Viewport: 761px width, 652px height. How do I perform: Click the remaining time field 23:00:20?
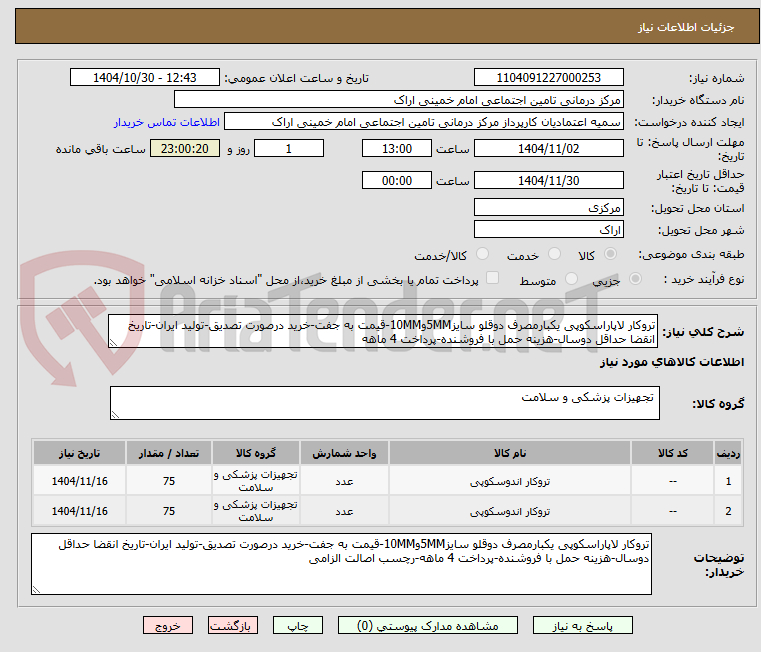pyautogui.click(x=185, y=148)
